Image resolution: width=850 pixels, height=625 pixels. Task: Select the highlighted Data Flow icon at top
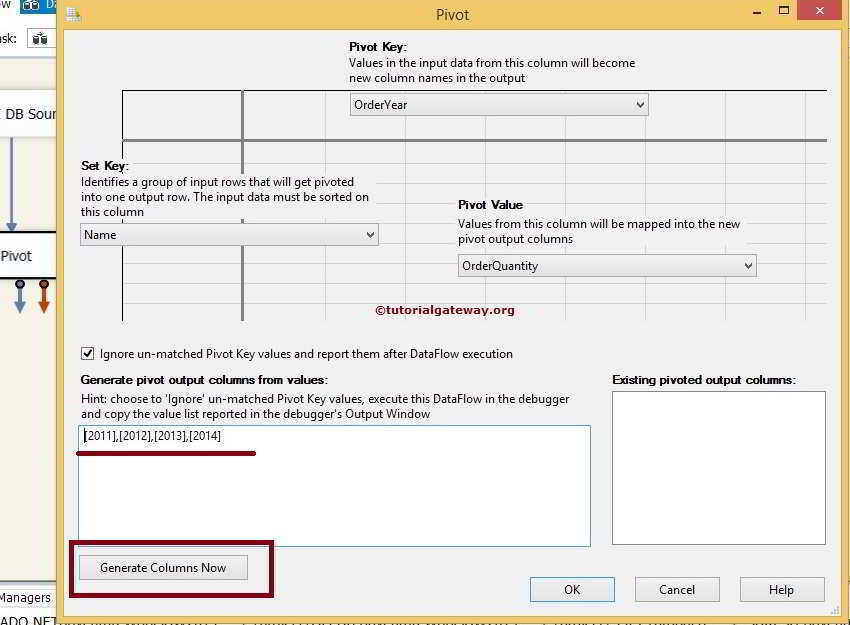[x=31, y=6]
